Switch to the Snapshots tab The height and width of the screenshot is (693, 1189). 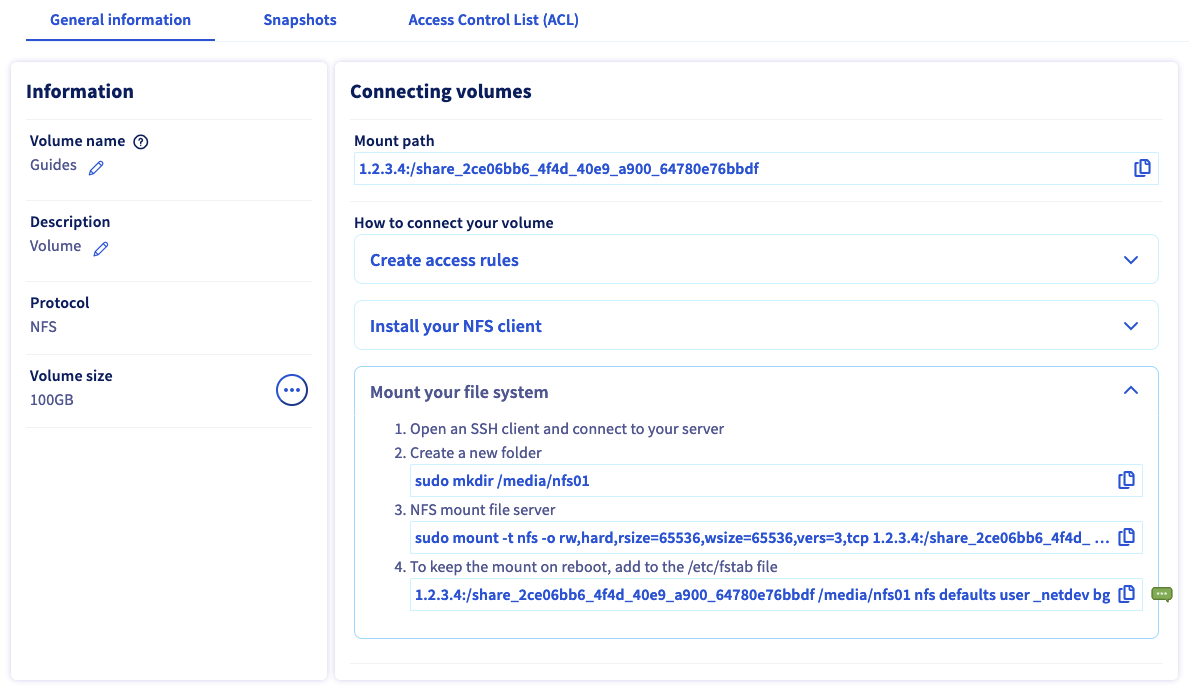[300, 20]
